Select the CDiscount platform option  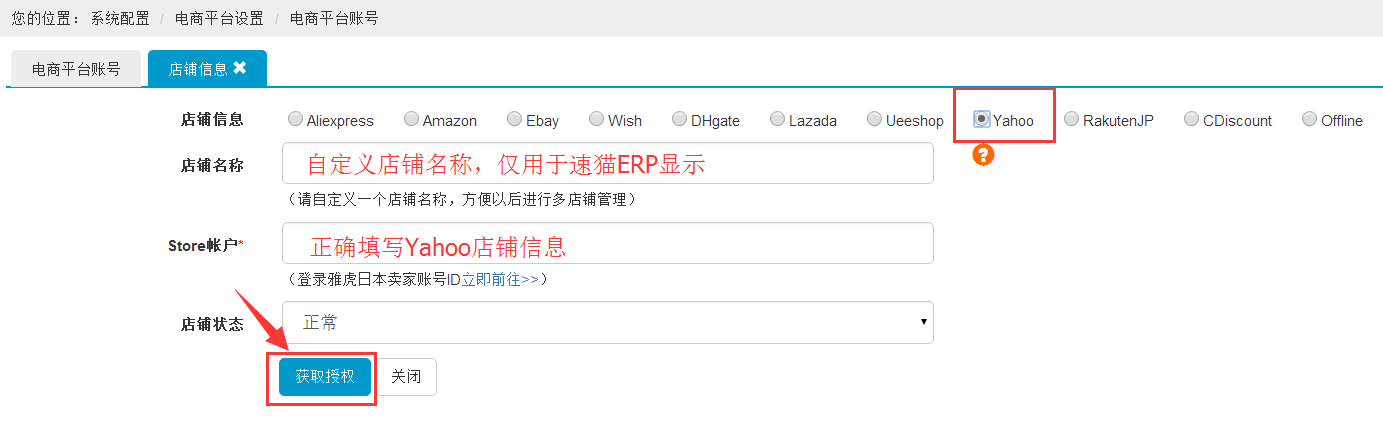click(1191, 119)
